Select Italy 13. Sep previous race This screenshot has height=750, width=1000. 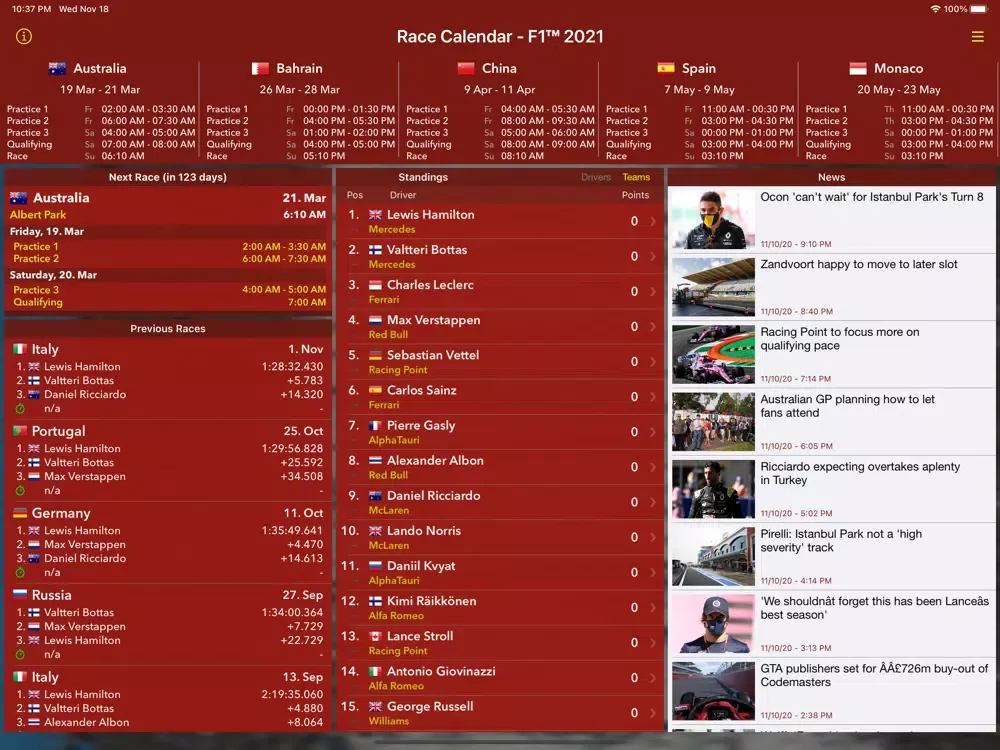[x=168, y=699]
